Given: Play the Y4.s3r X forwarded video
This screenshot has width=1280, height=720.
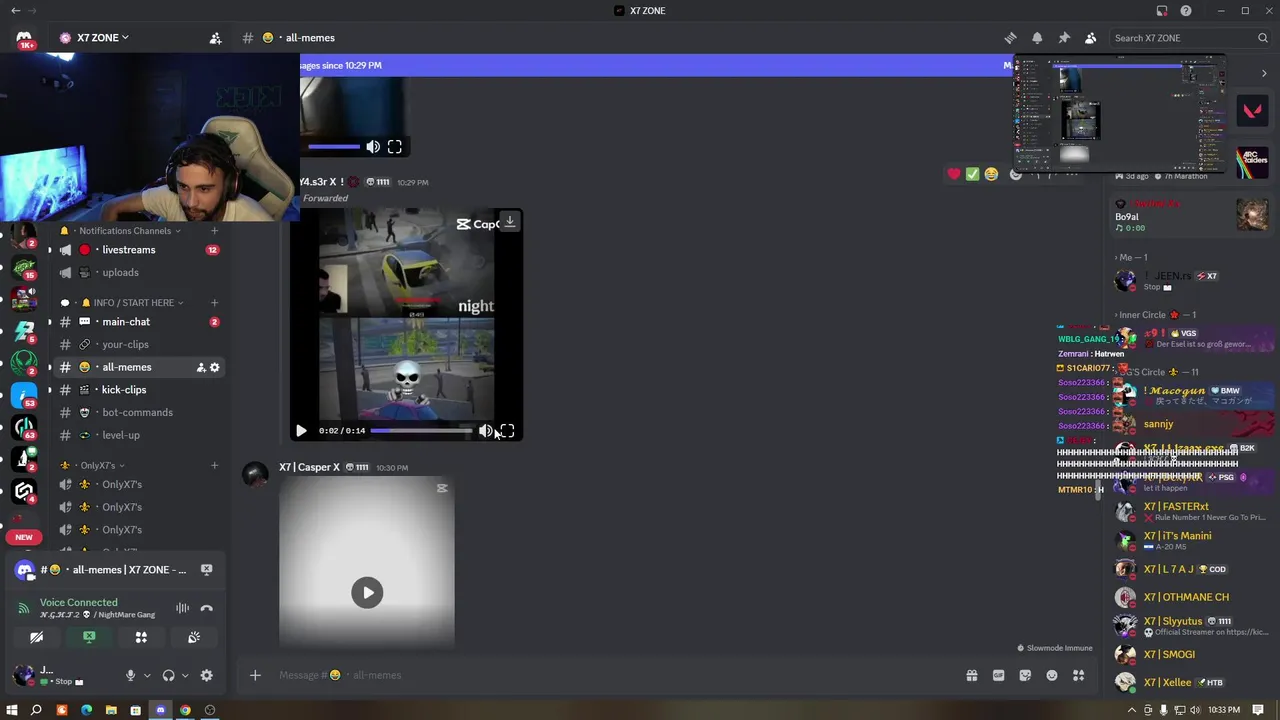Looking at the screenshot, I should [x=301, y=431].
